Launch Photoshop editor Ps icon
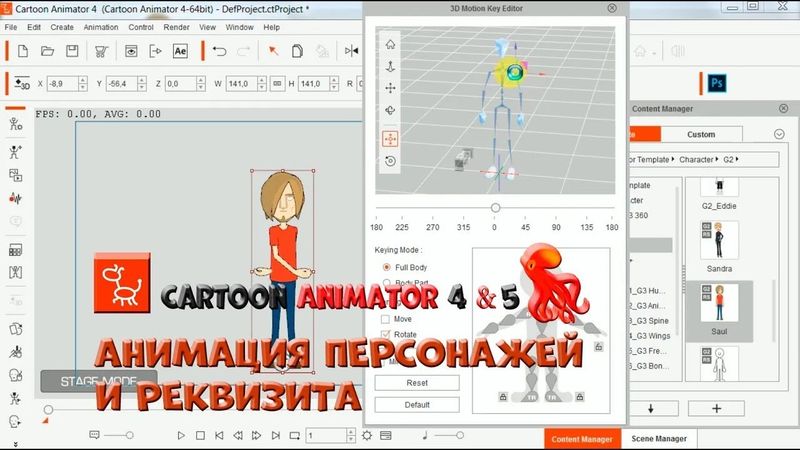Screen dimensions: 800x450 tap(717, 83)
